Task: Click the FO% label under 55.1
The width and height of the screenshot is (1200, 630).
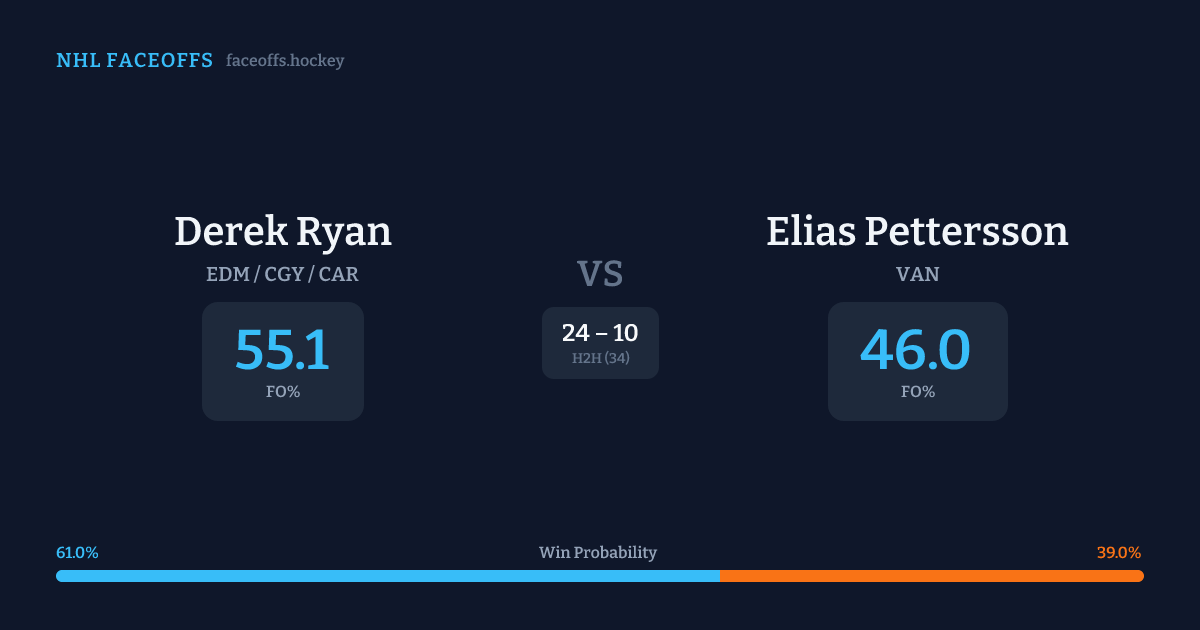Action: pos(283,392)
